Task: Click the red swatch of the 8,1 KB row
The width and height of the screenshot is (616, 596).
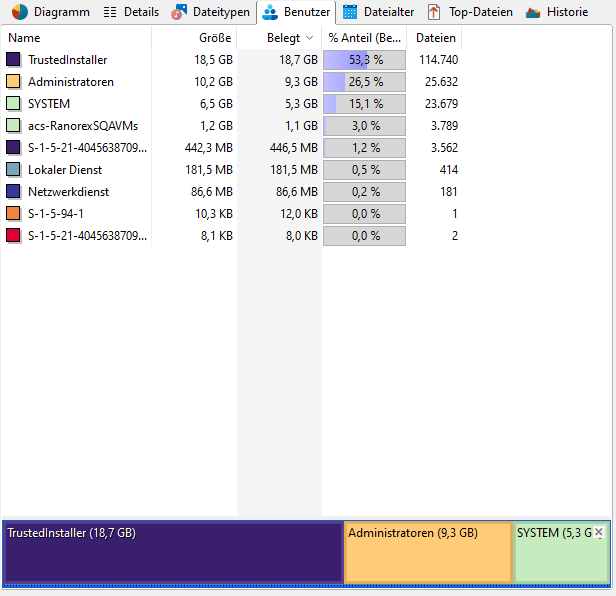Action: pyautogui.click(x=13, y=236)
